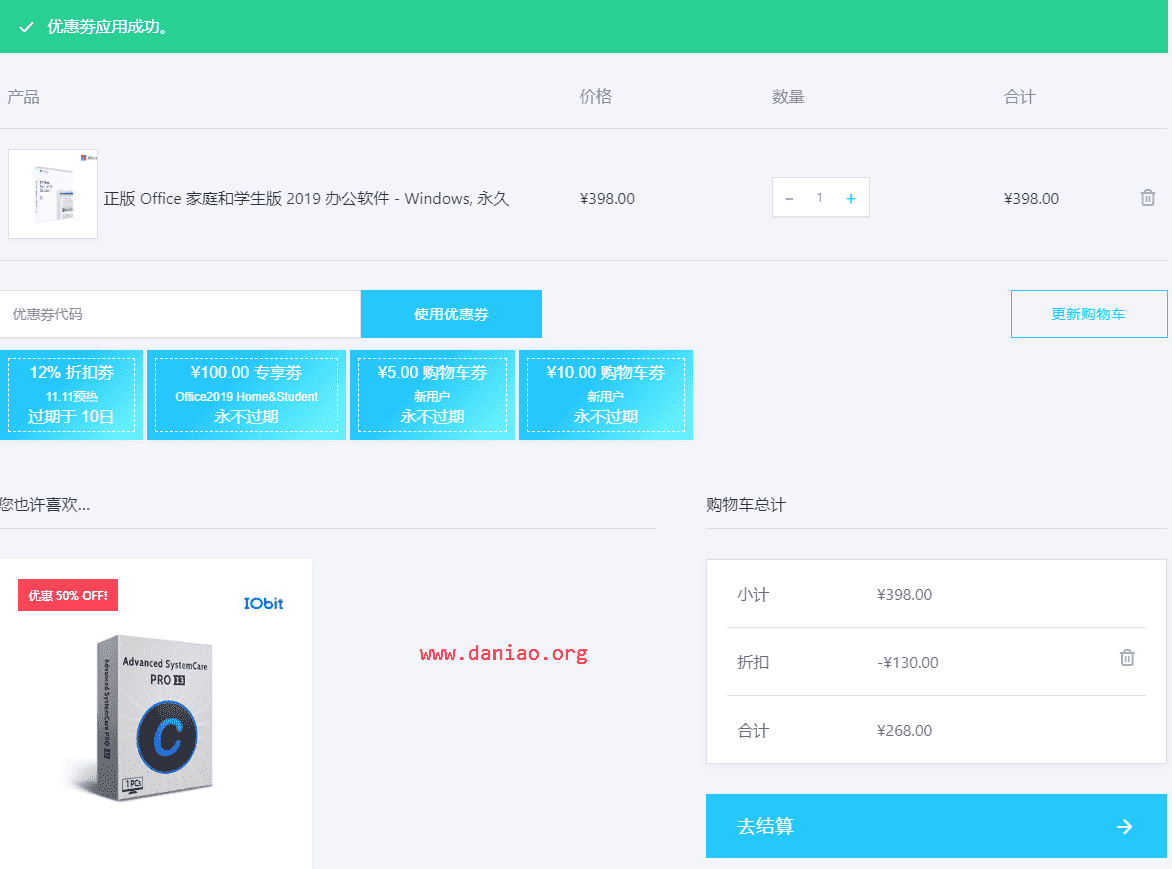This screenshot has height=869, width=1172.
Task: Click the 您也许喜欢... heading
Action: point(45,505)
